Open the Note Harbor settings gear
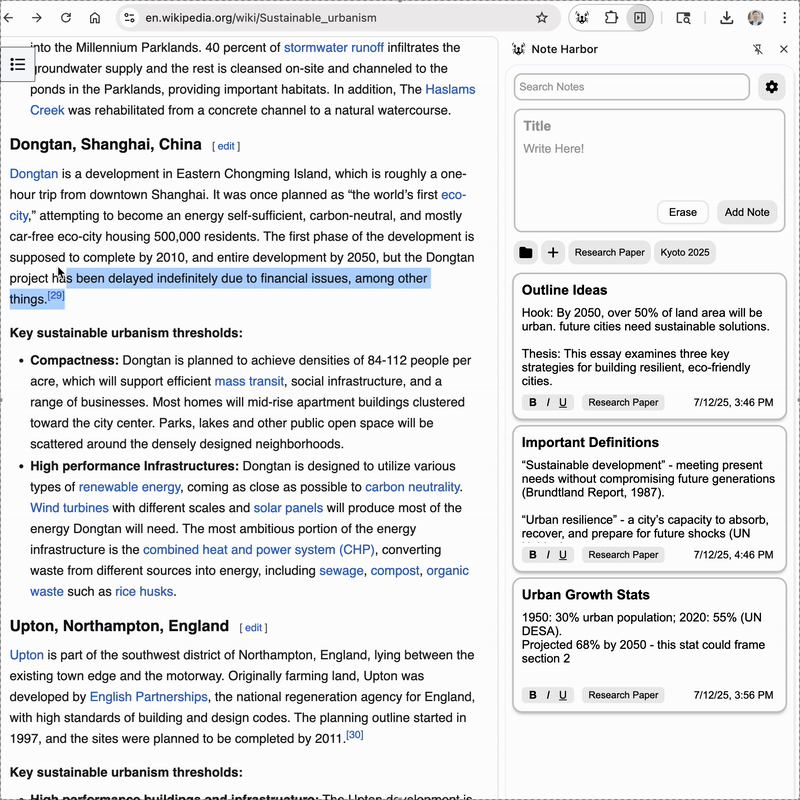800x800 pixels. pyautogui.click(x=771, y=87)
